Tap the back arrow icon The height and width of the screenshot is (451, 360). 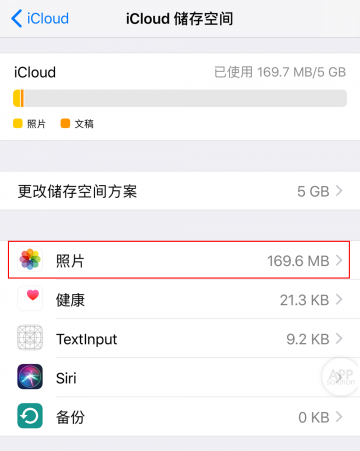17,18
